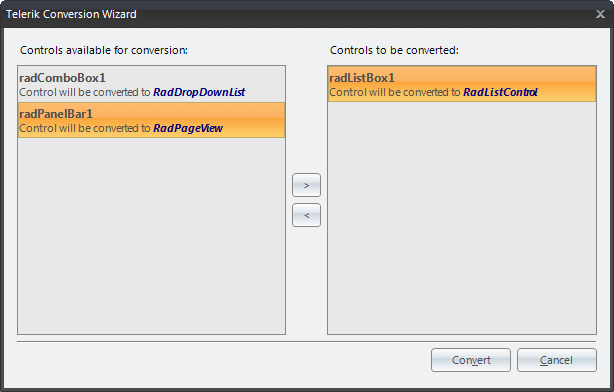Select radPanelBar1 list item
614x392 pixels.
coord(151,120)
